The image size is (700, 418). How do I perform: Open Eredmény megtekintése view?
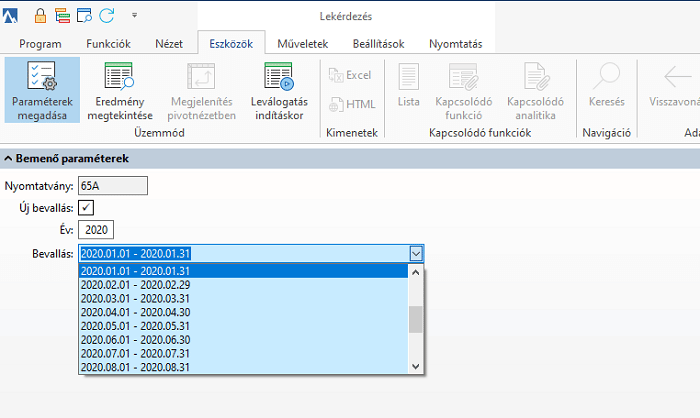[x=120, y=90]
